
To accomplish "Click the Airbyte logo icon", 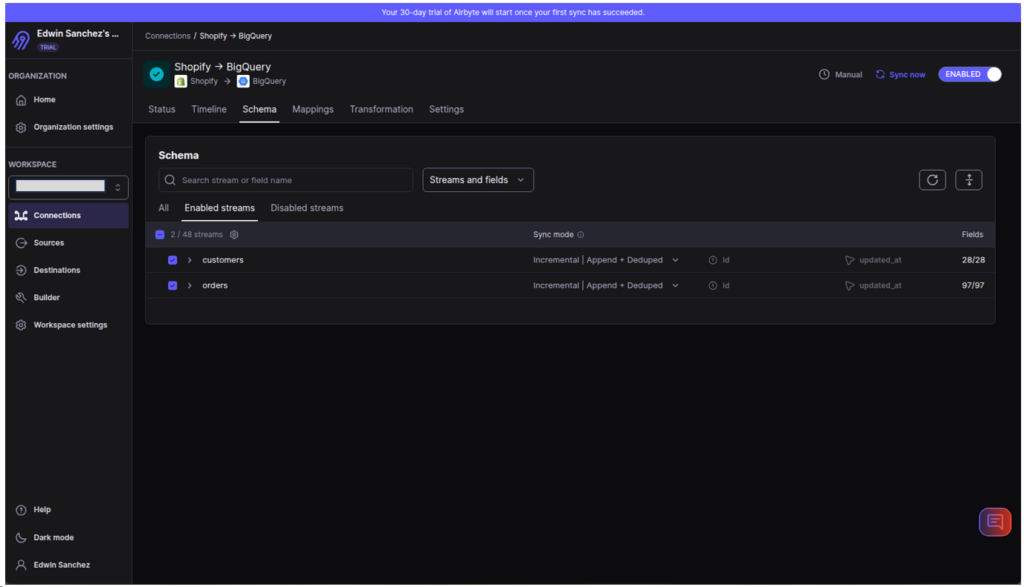I will pos(21,40).
